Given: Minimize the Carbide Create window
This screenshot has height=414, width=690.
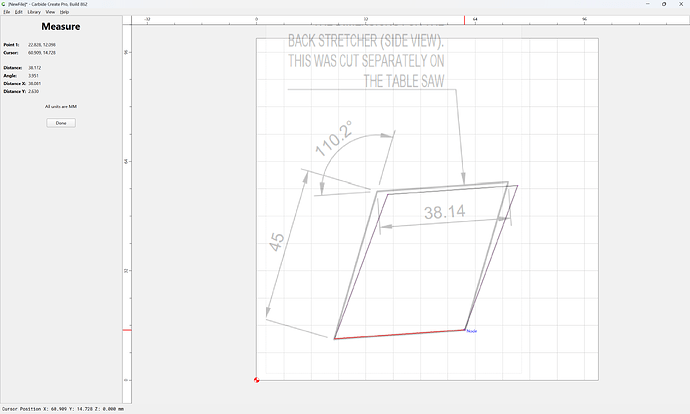Looking at the screenshot, I should click(x=647, y=4).
